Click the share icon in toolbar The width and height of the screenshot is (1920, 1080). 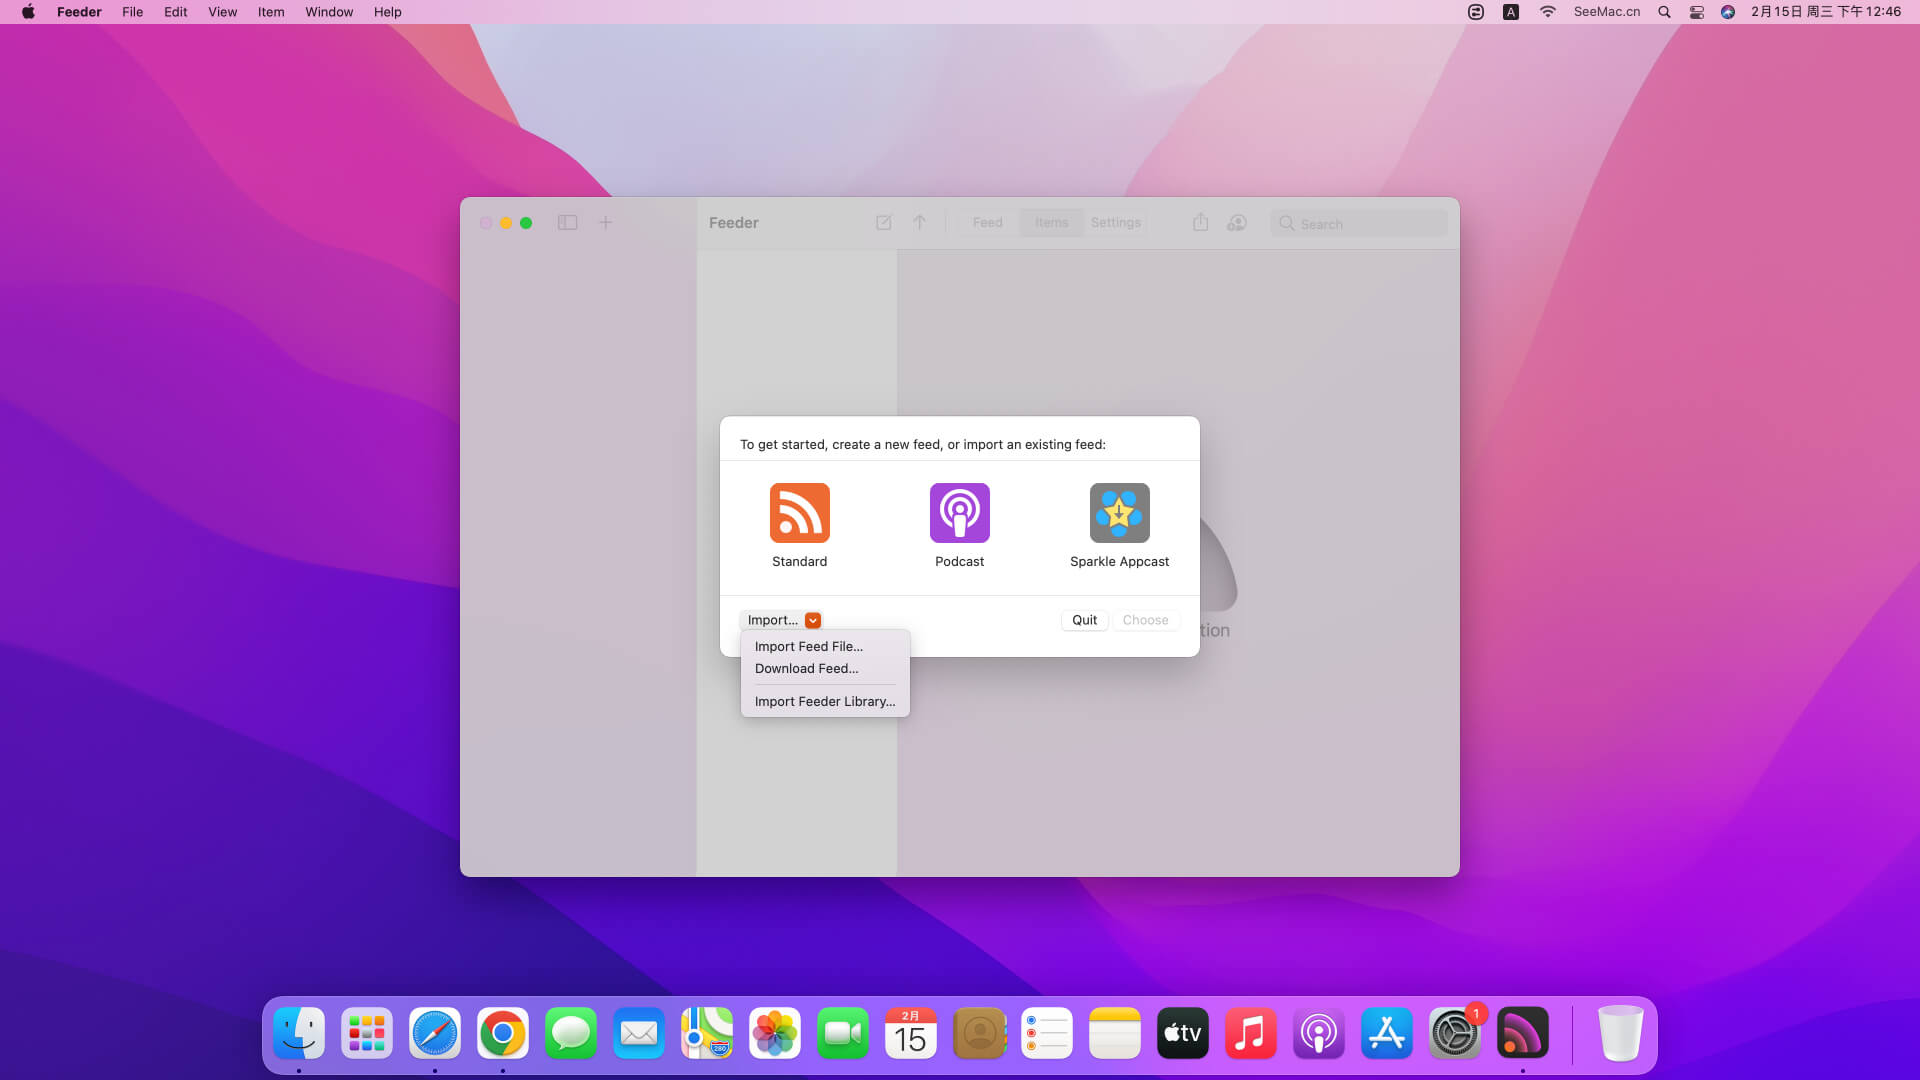point(1200,223)
